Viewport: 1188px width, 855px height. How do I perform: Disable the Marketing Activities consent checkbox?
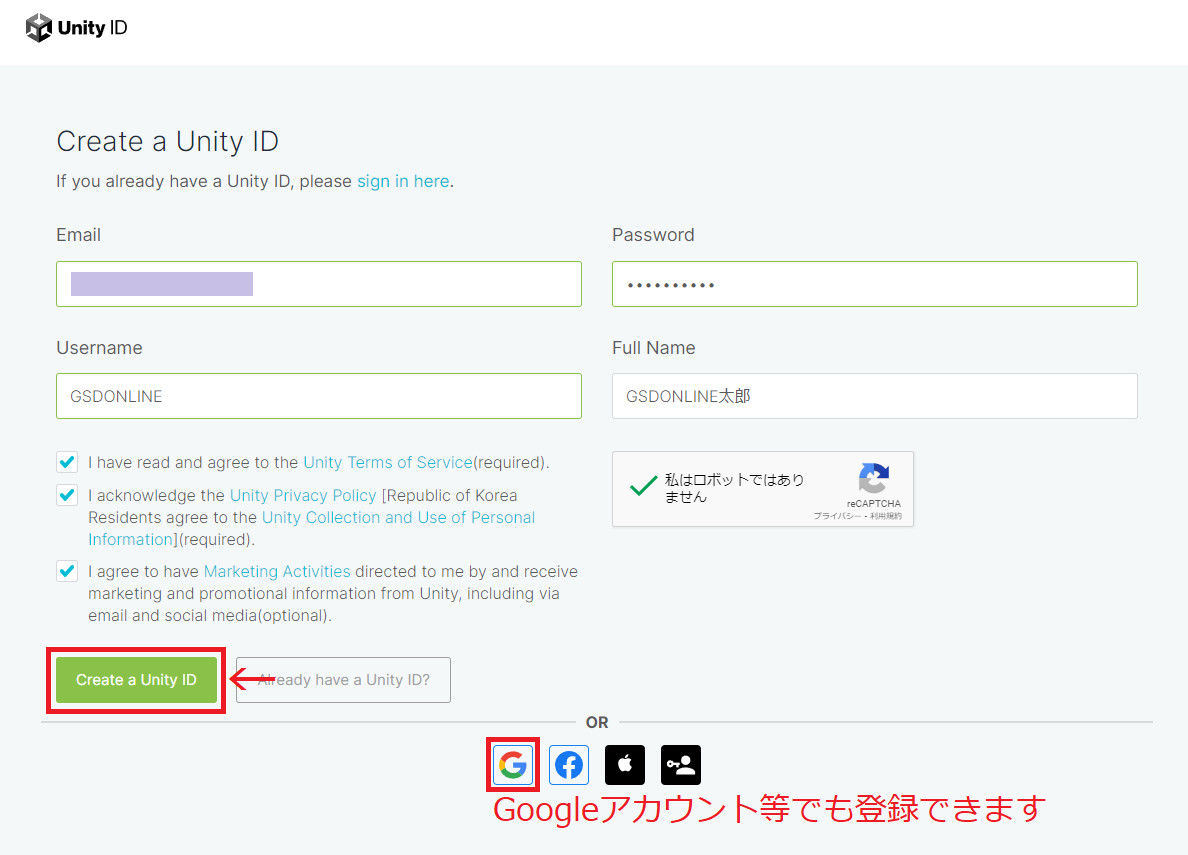66,571
